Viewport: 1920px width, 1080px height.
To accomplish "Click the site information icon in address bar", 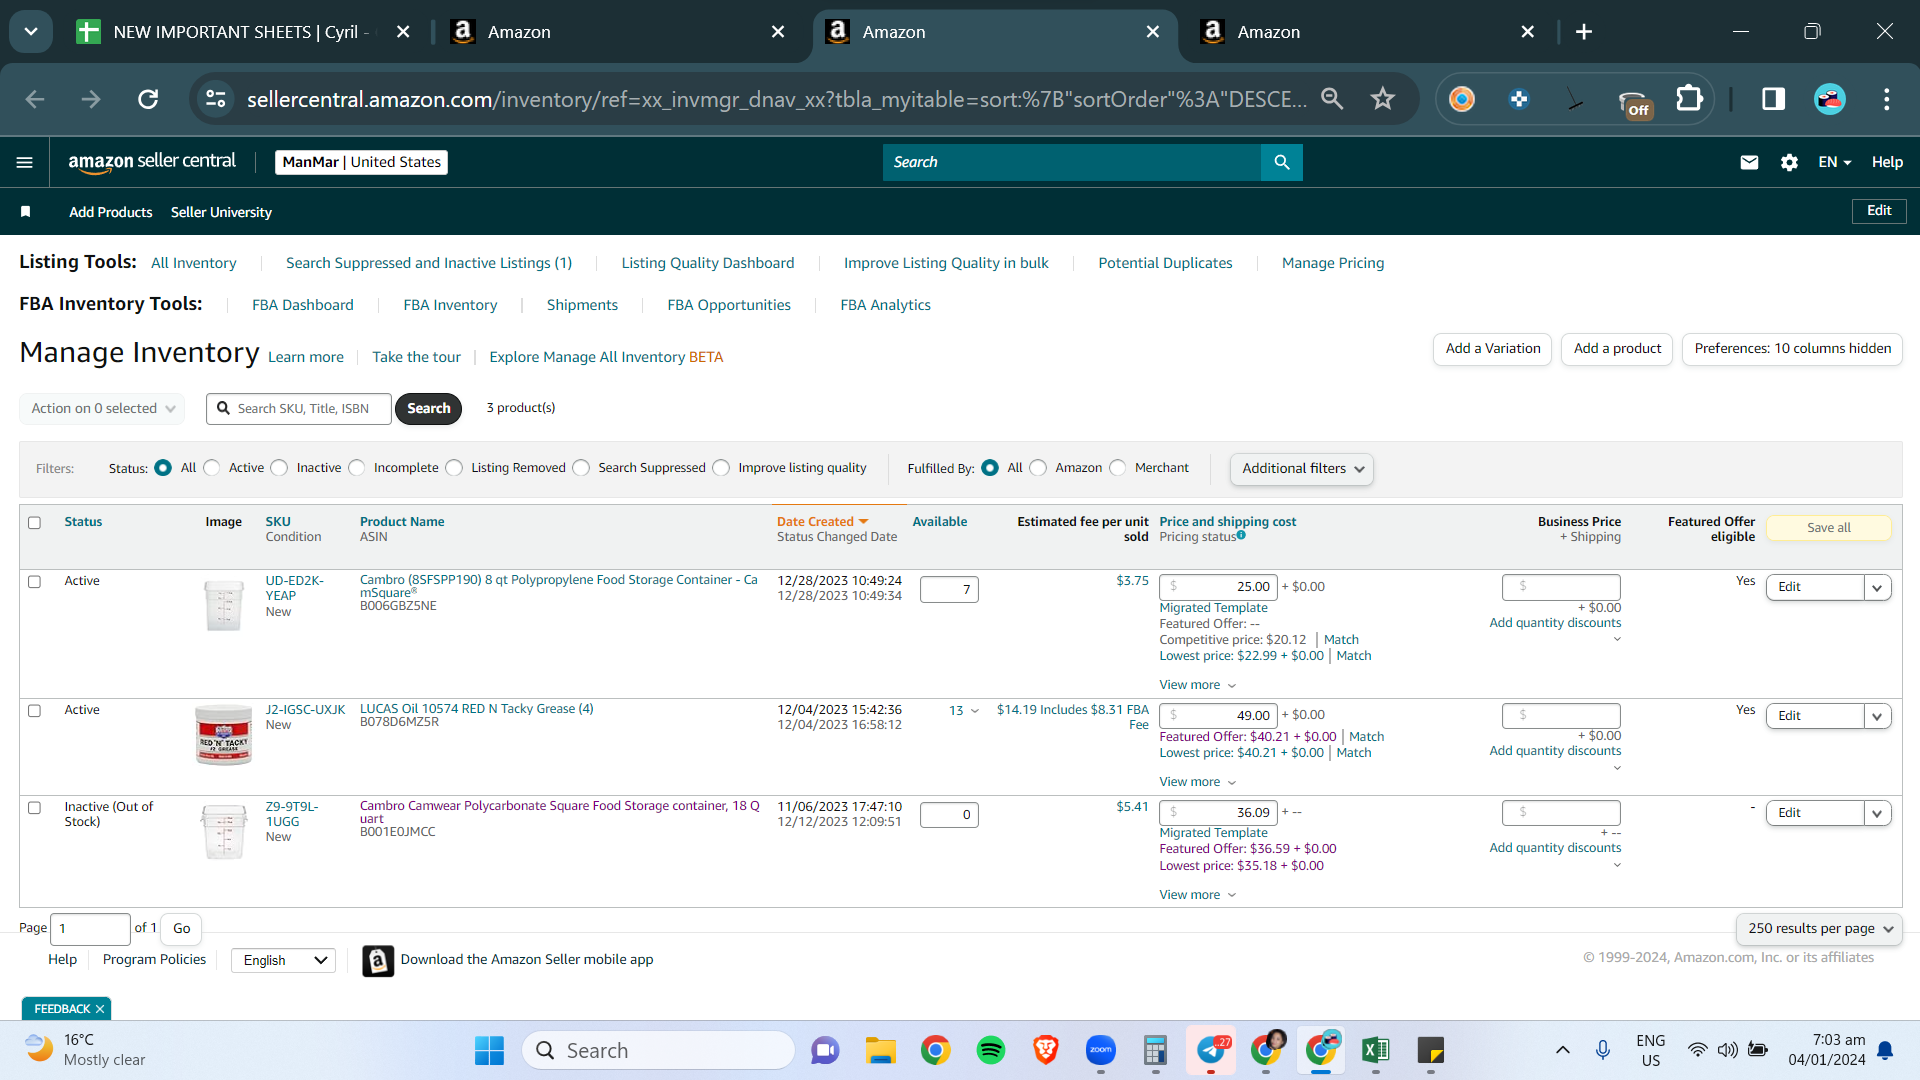I will (x=216, y=99).
